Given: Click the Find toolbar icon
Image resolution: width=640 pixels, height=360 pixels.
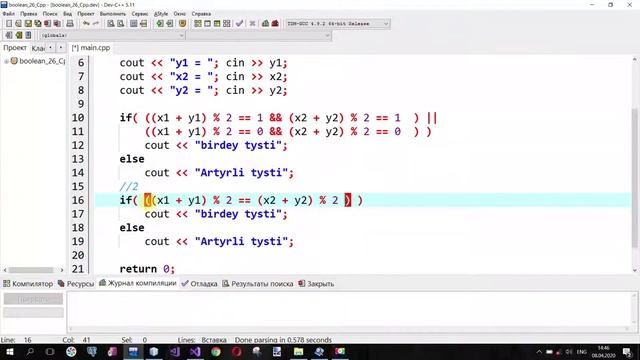Looking at the screenshot, I should pyautogui.click(x=111, y=24).
